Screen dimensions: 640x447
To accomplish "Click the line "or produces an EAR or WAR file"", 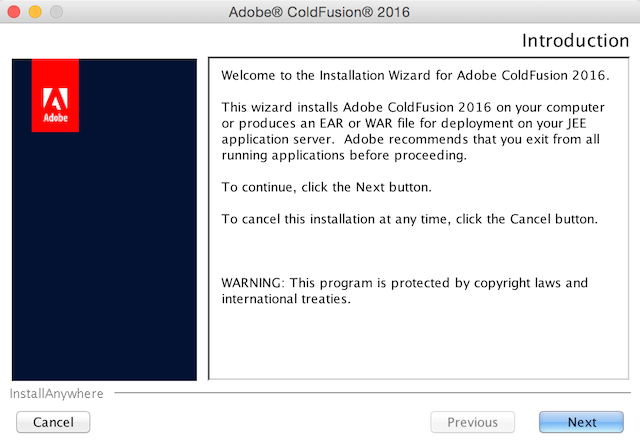I will (404, 123).
